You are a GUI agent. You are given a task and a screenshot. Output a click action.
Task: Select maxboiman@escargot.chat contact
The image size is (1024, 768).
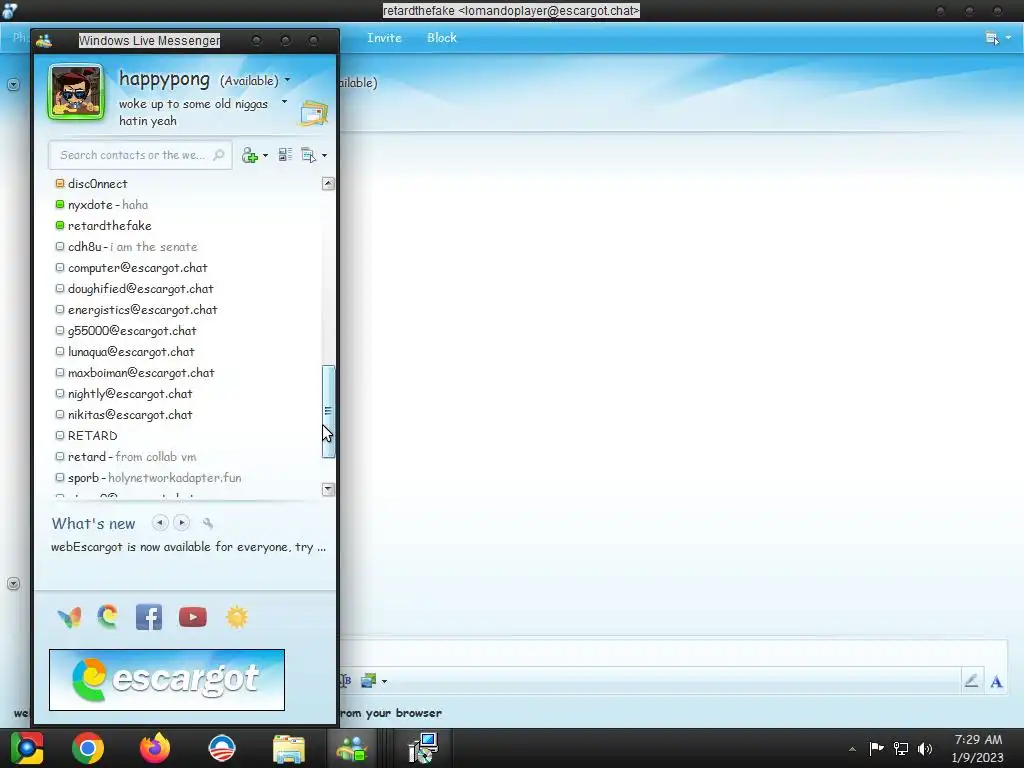pos(135,372)
